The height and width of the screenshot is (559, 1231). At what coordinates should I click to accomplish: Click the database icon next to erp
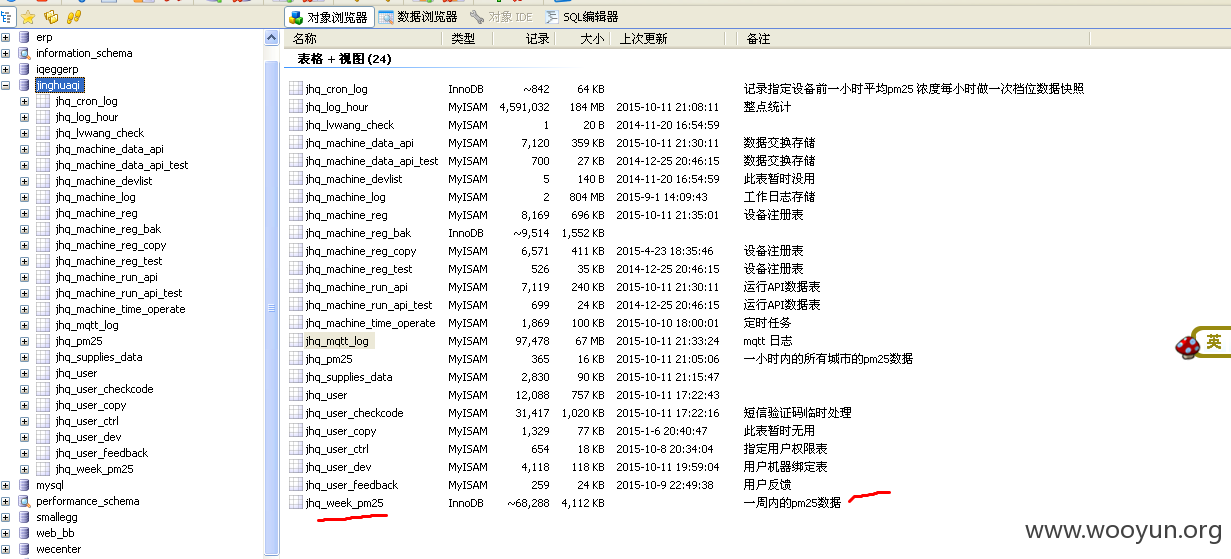(x=25, y=37)
